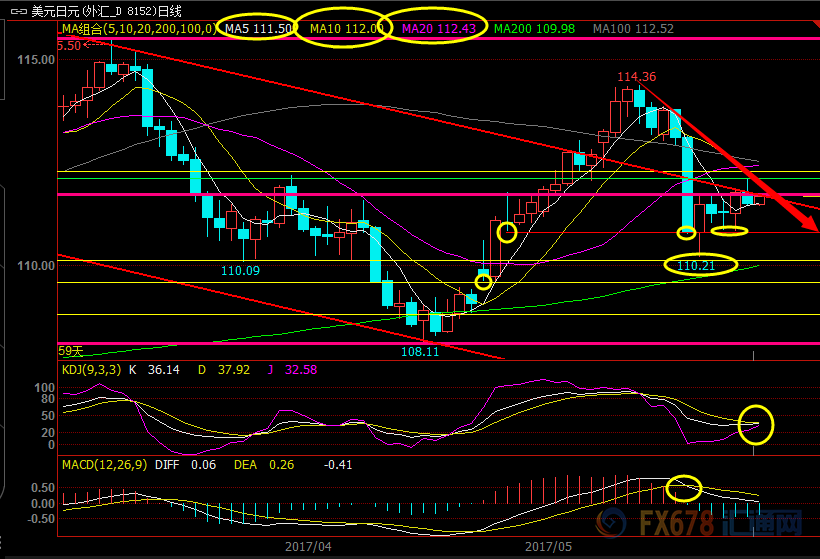Click the KDJ axis label 80
This screenshot has height=559, width=820.
tap(48, 399)
